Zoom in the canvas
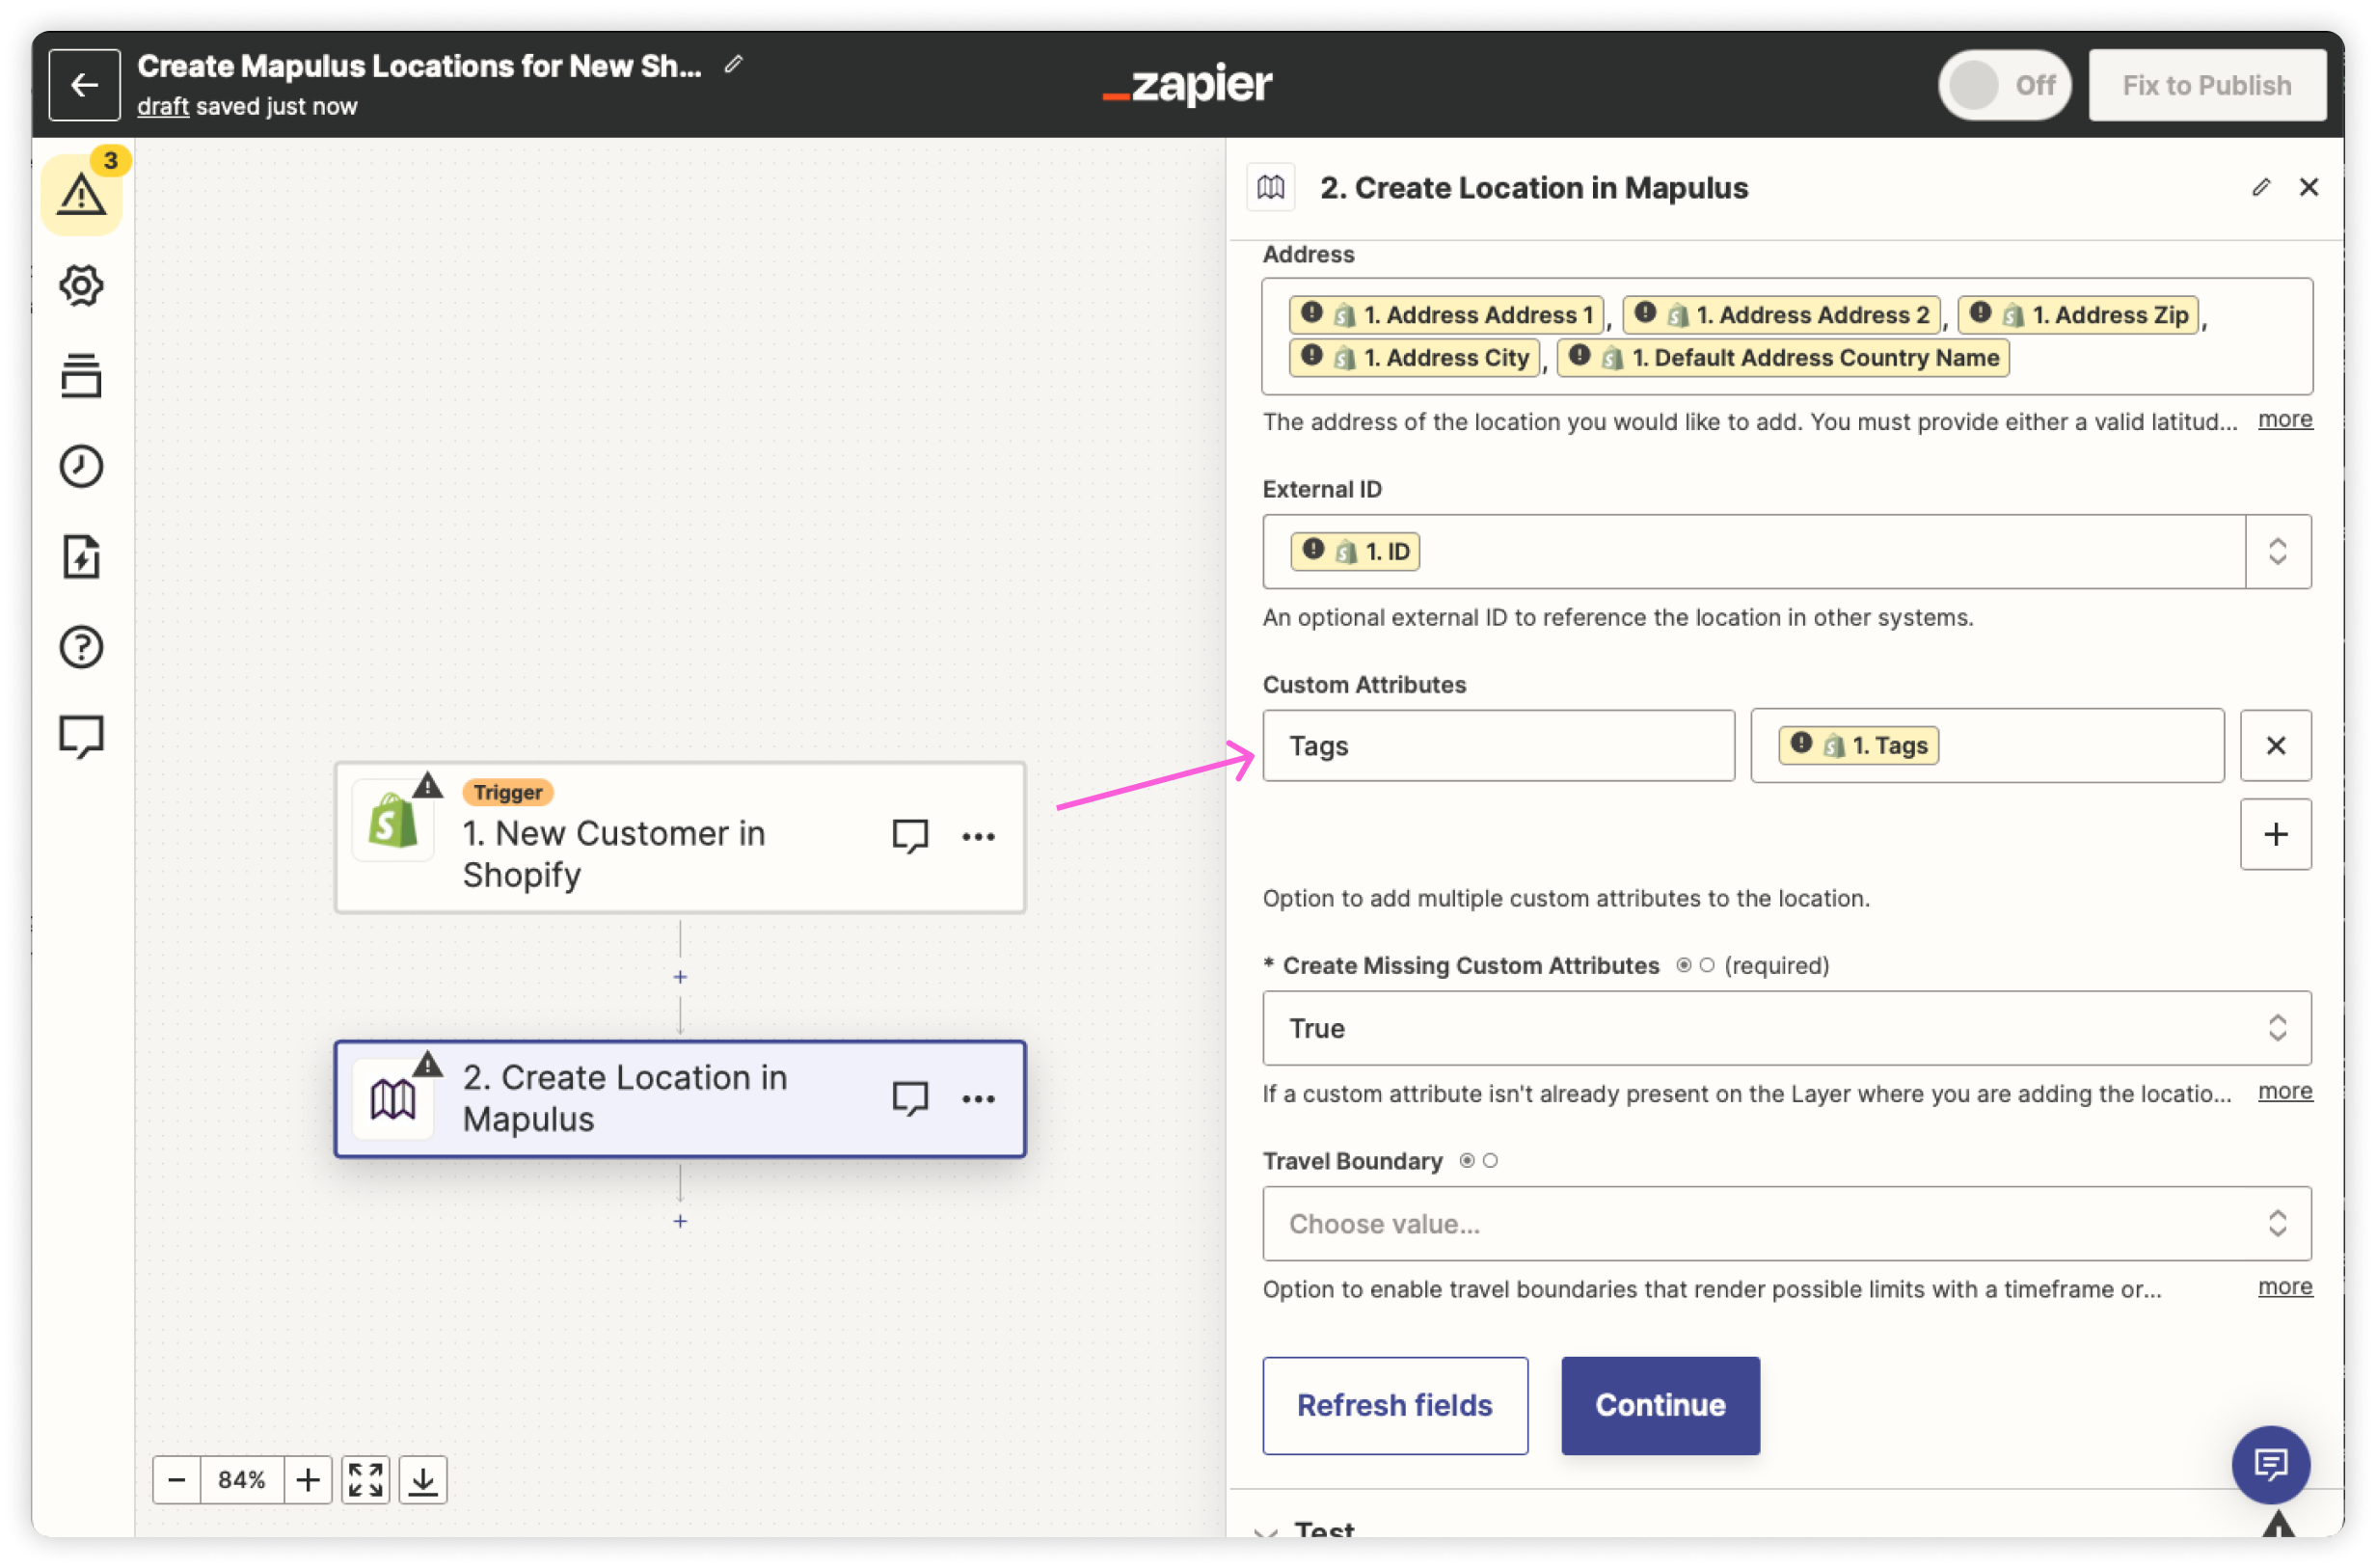This screenshot has width=2376, height=1568. 308,1480
